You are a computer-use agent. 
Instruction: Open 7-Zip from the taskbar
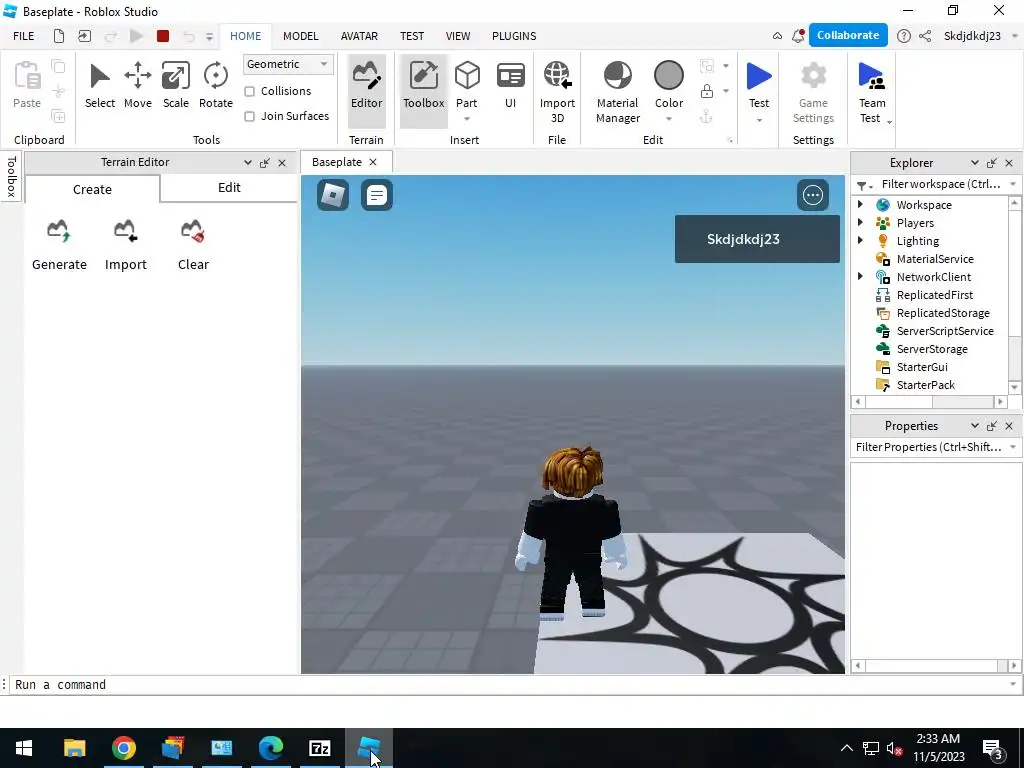[x=319, y=748]
